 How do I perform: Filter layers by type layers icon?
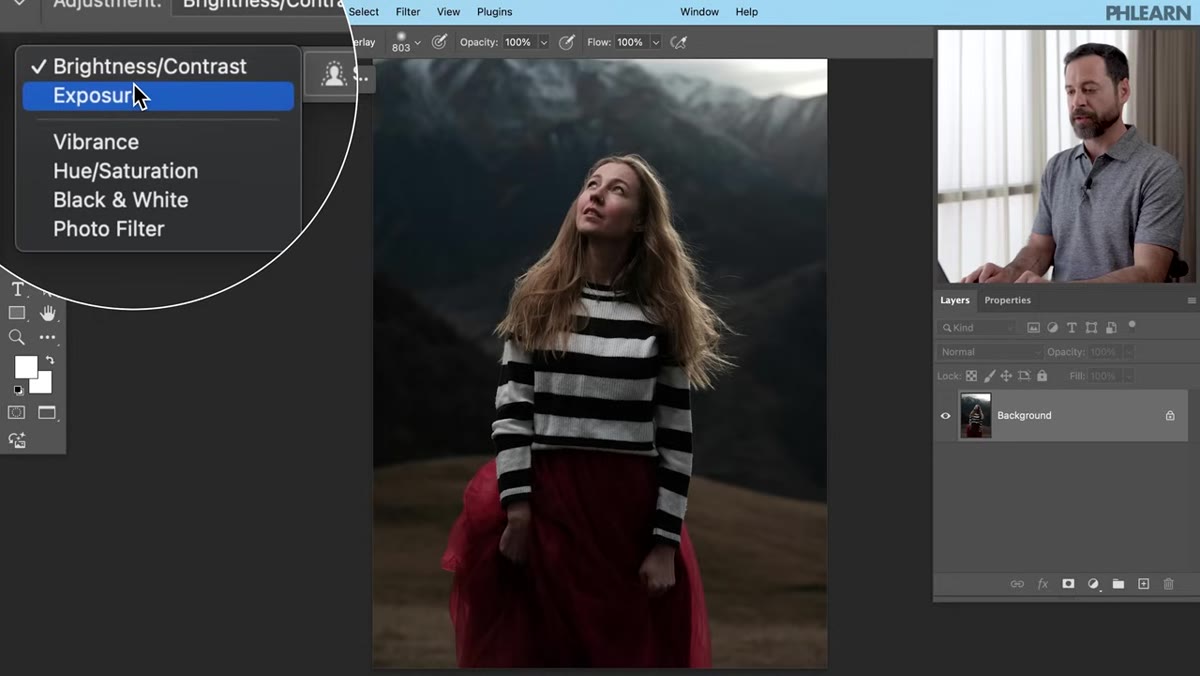click(1072, 327)
